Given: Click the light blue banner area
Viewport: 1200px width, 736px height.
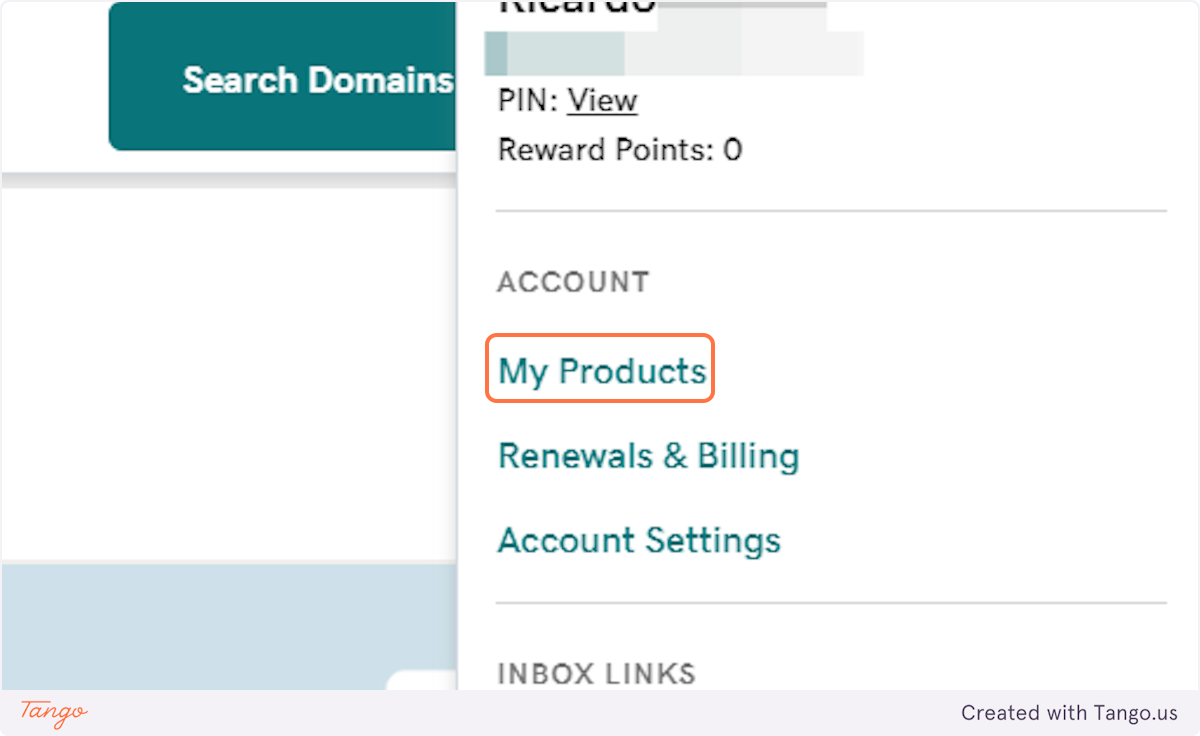Looking at the screenshot, I should click(229, 626).
